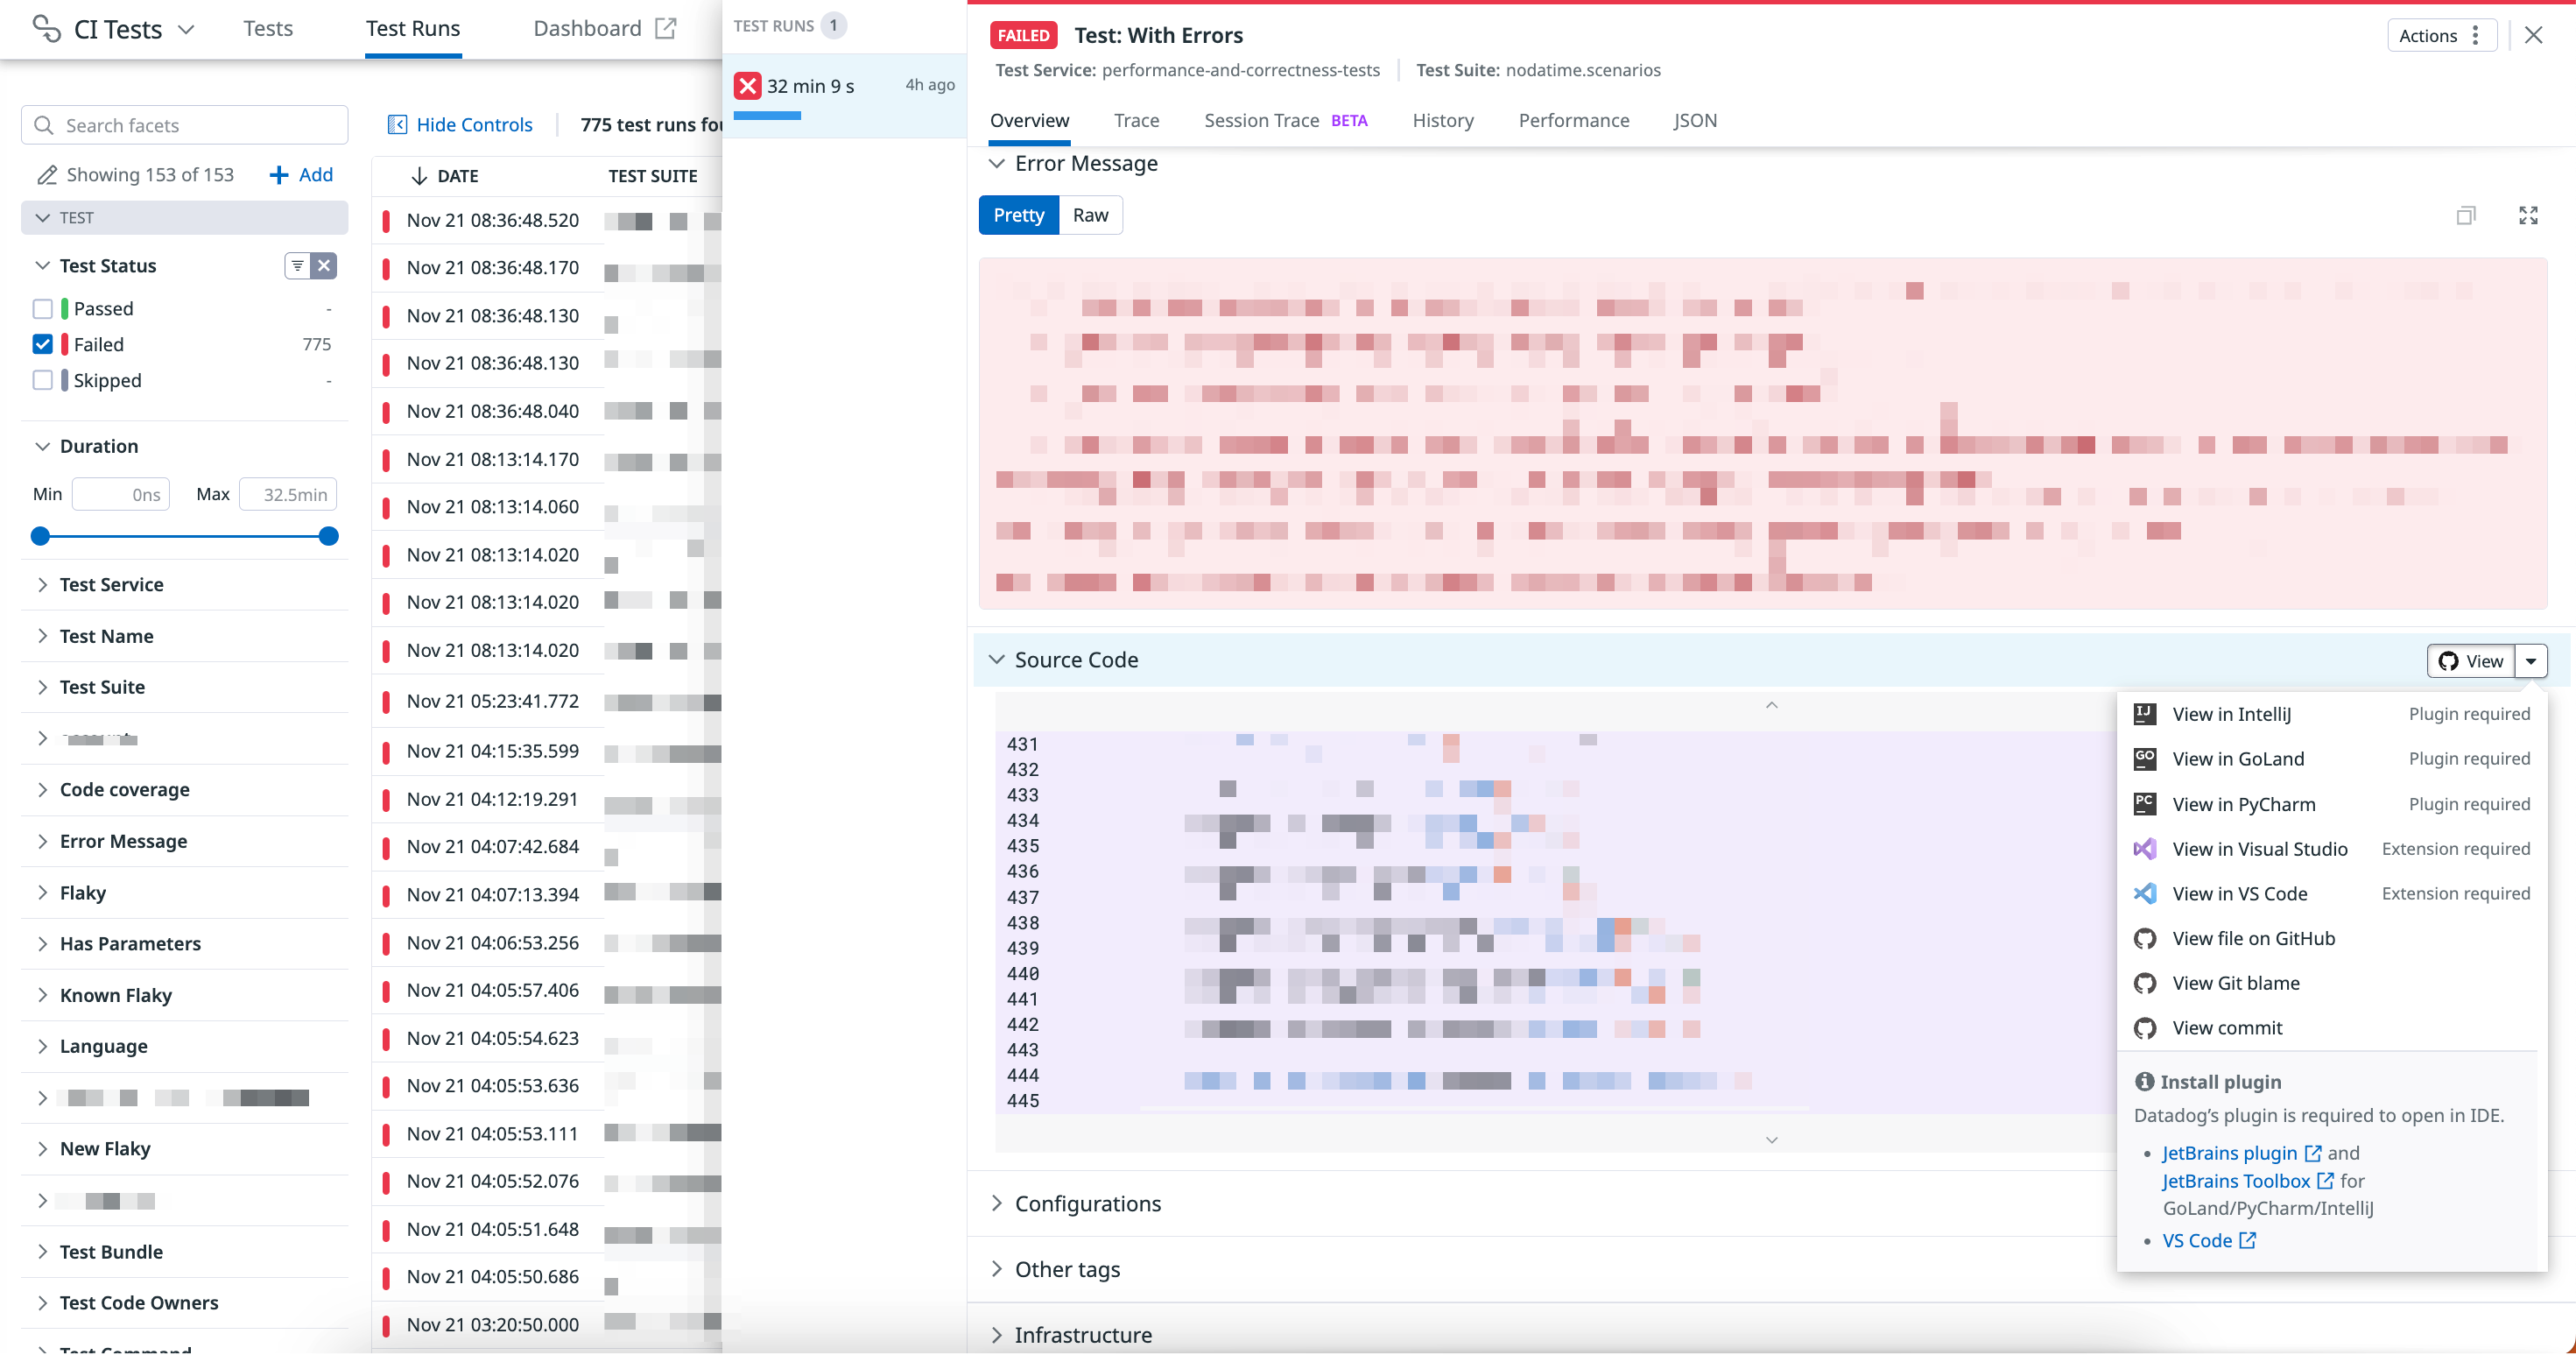Image resolution: width=2576 pixels, height=1355 pixels.
Task: Open the JSON tab
Action: [x=1695, y=120]
